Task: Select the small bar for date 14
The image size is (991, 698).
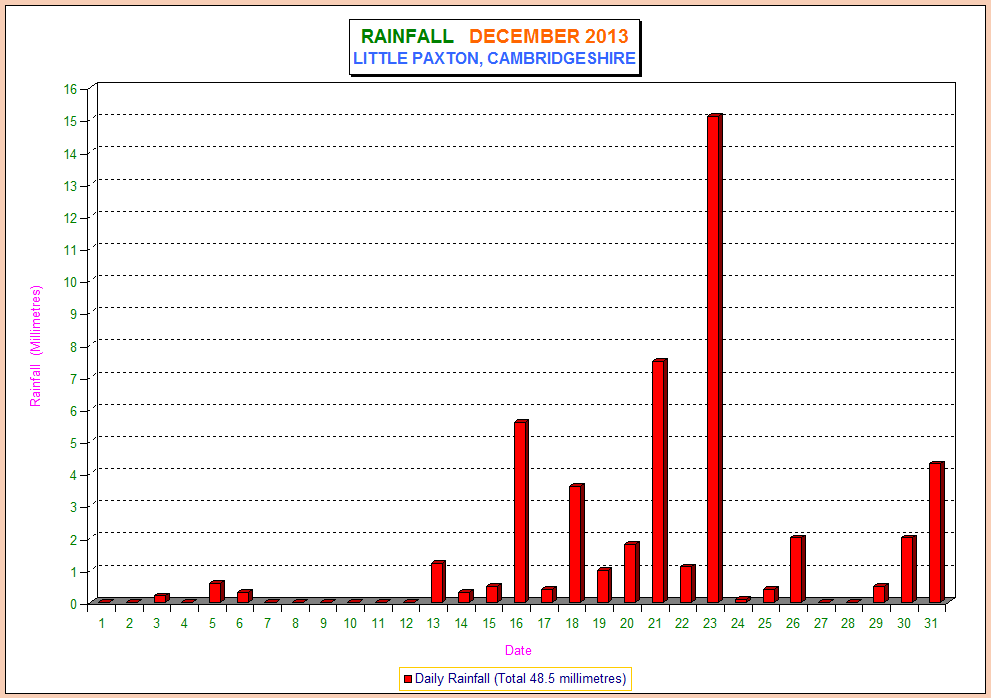Action: pyautogui.click(x=466, y=596)
